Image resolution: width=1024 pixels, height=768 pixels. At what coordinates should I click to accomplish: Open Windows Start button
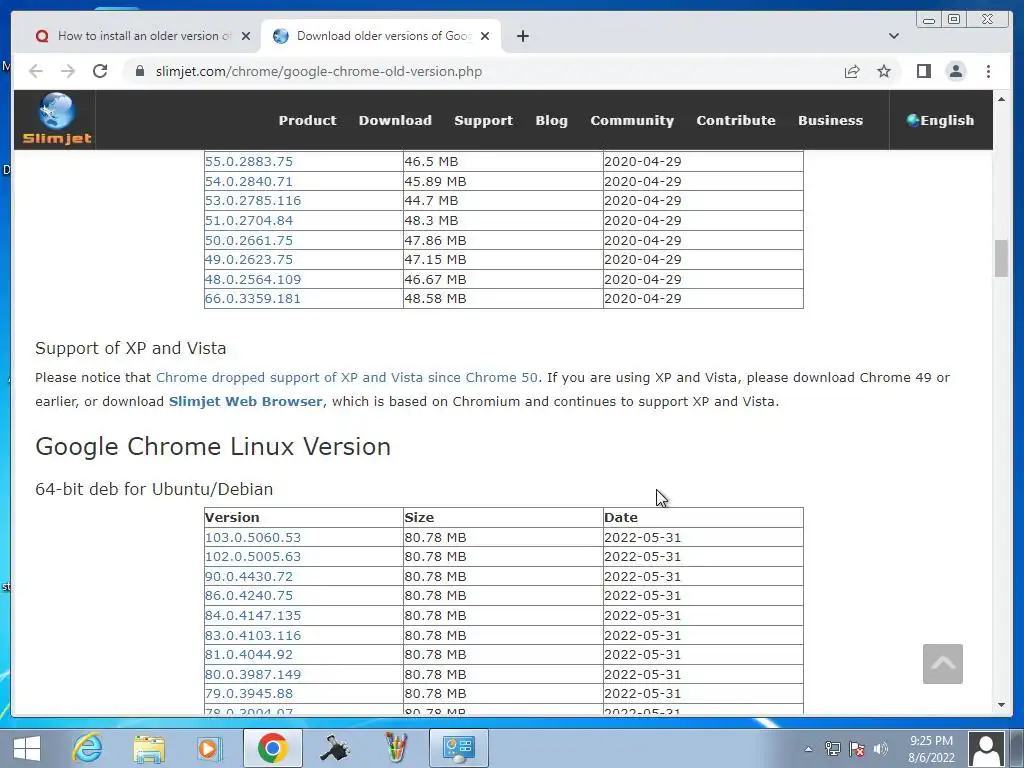click(27, 748)
